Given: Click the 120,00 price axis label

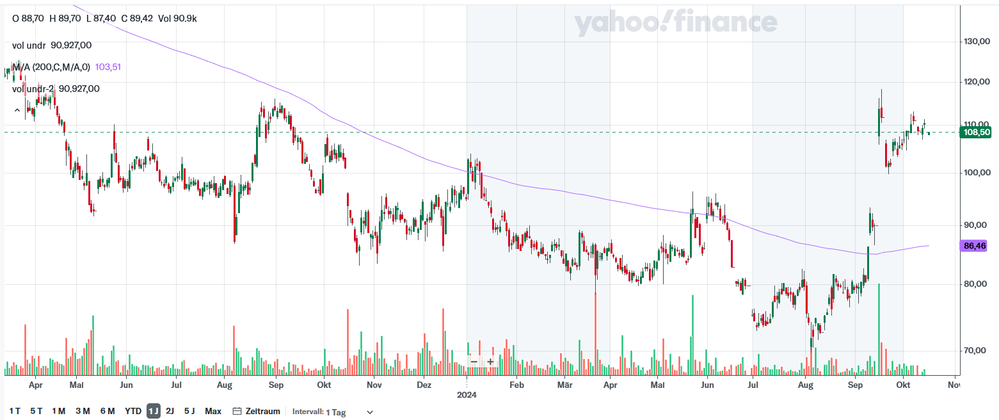Looking at the screenshot, I should pos(977,82).
